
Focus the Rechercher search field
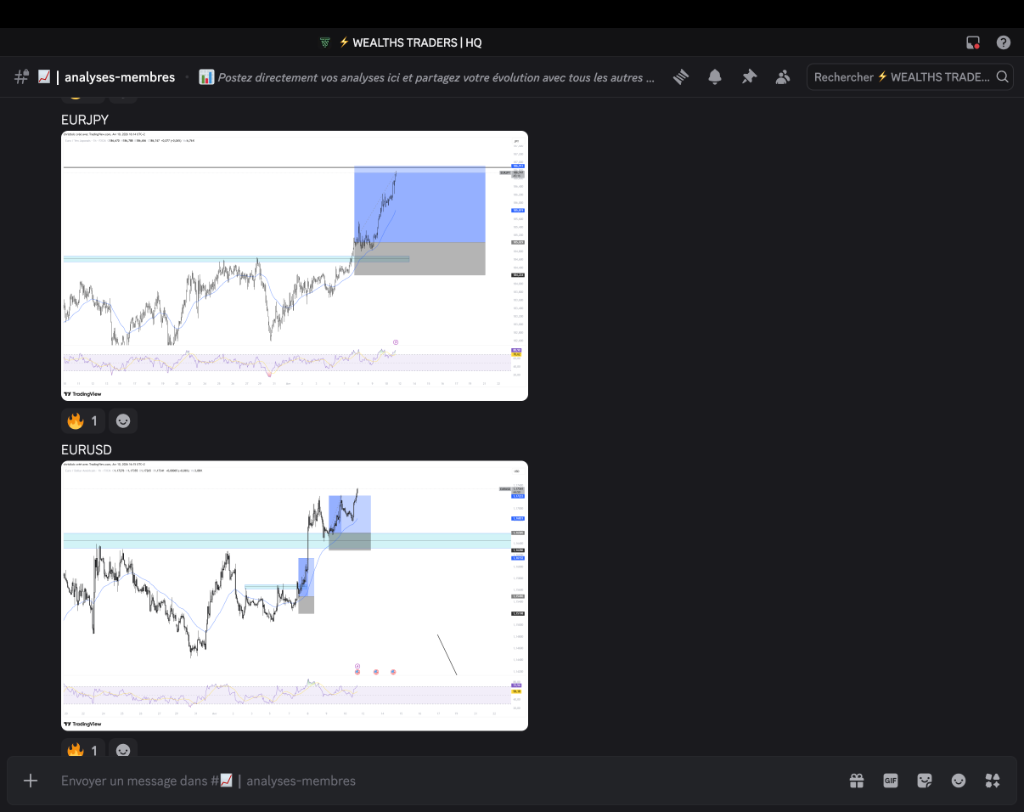pos(910,77)
